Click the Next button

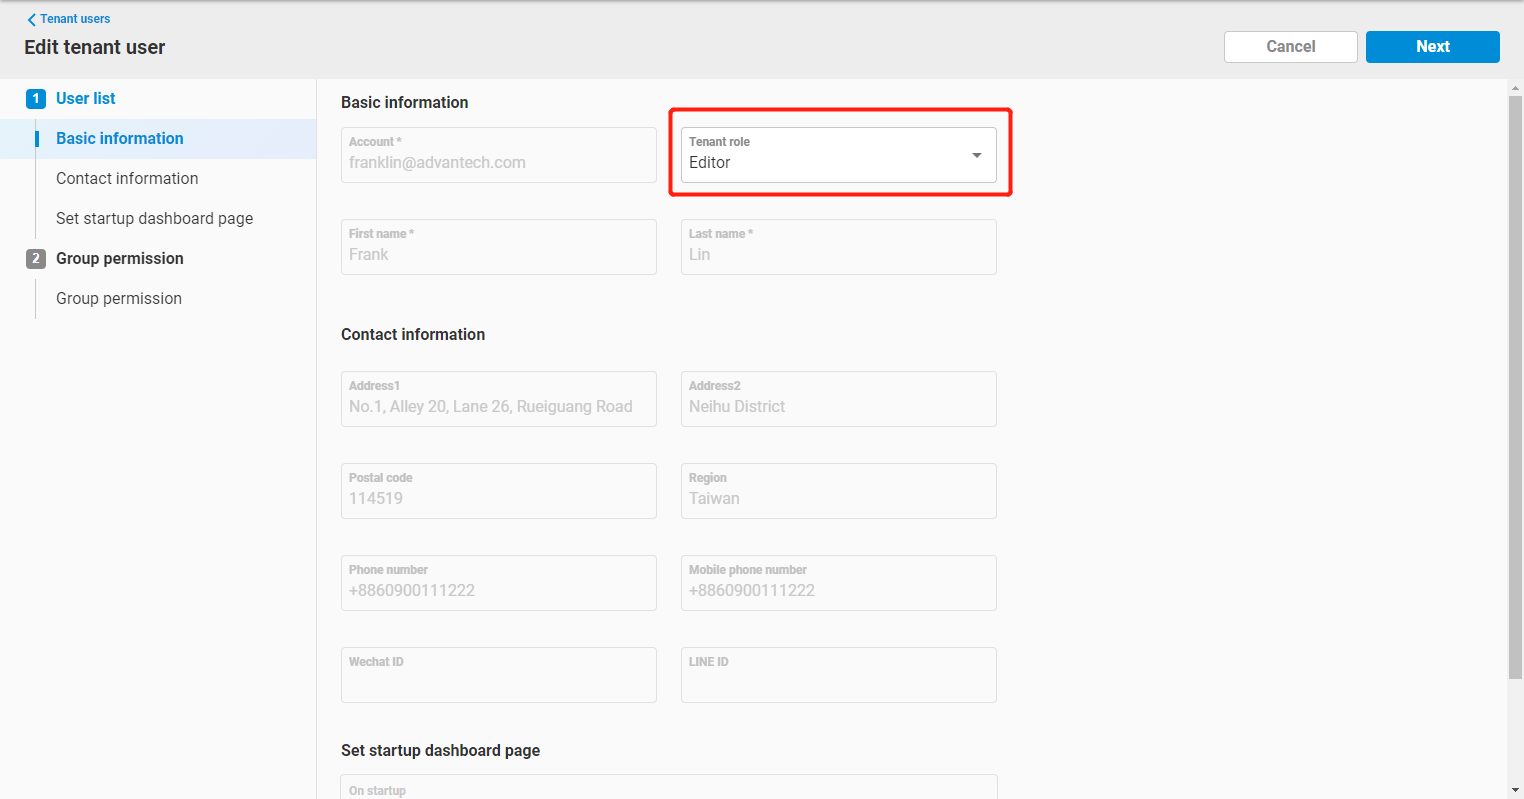point(1432,47)
